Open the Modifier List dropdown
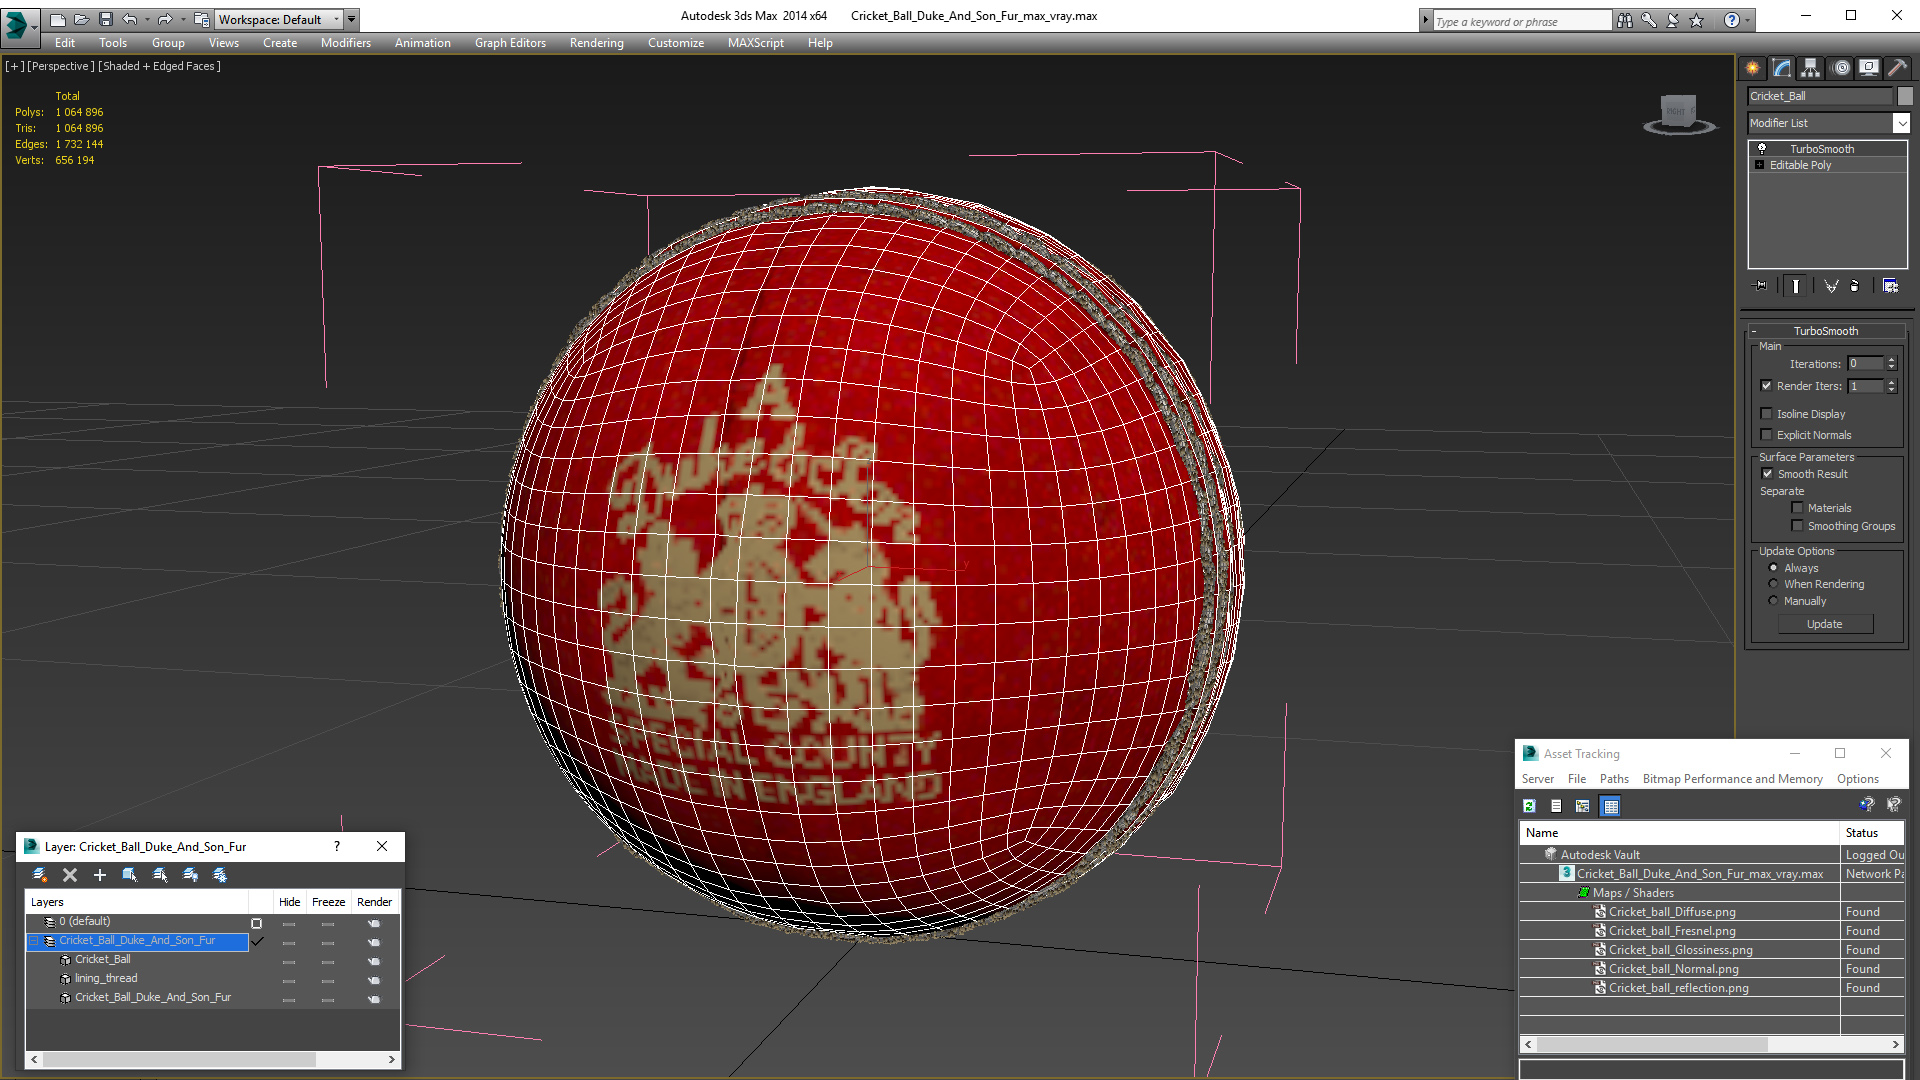 point(1901,123)
